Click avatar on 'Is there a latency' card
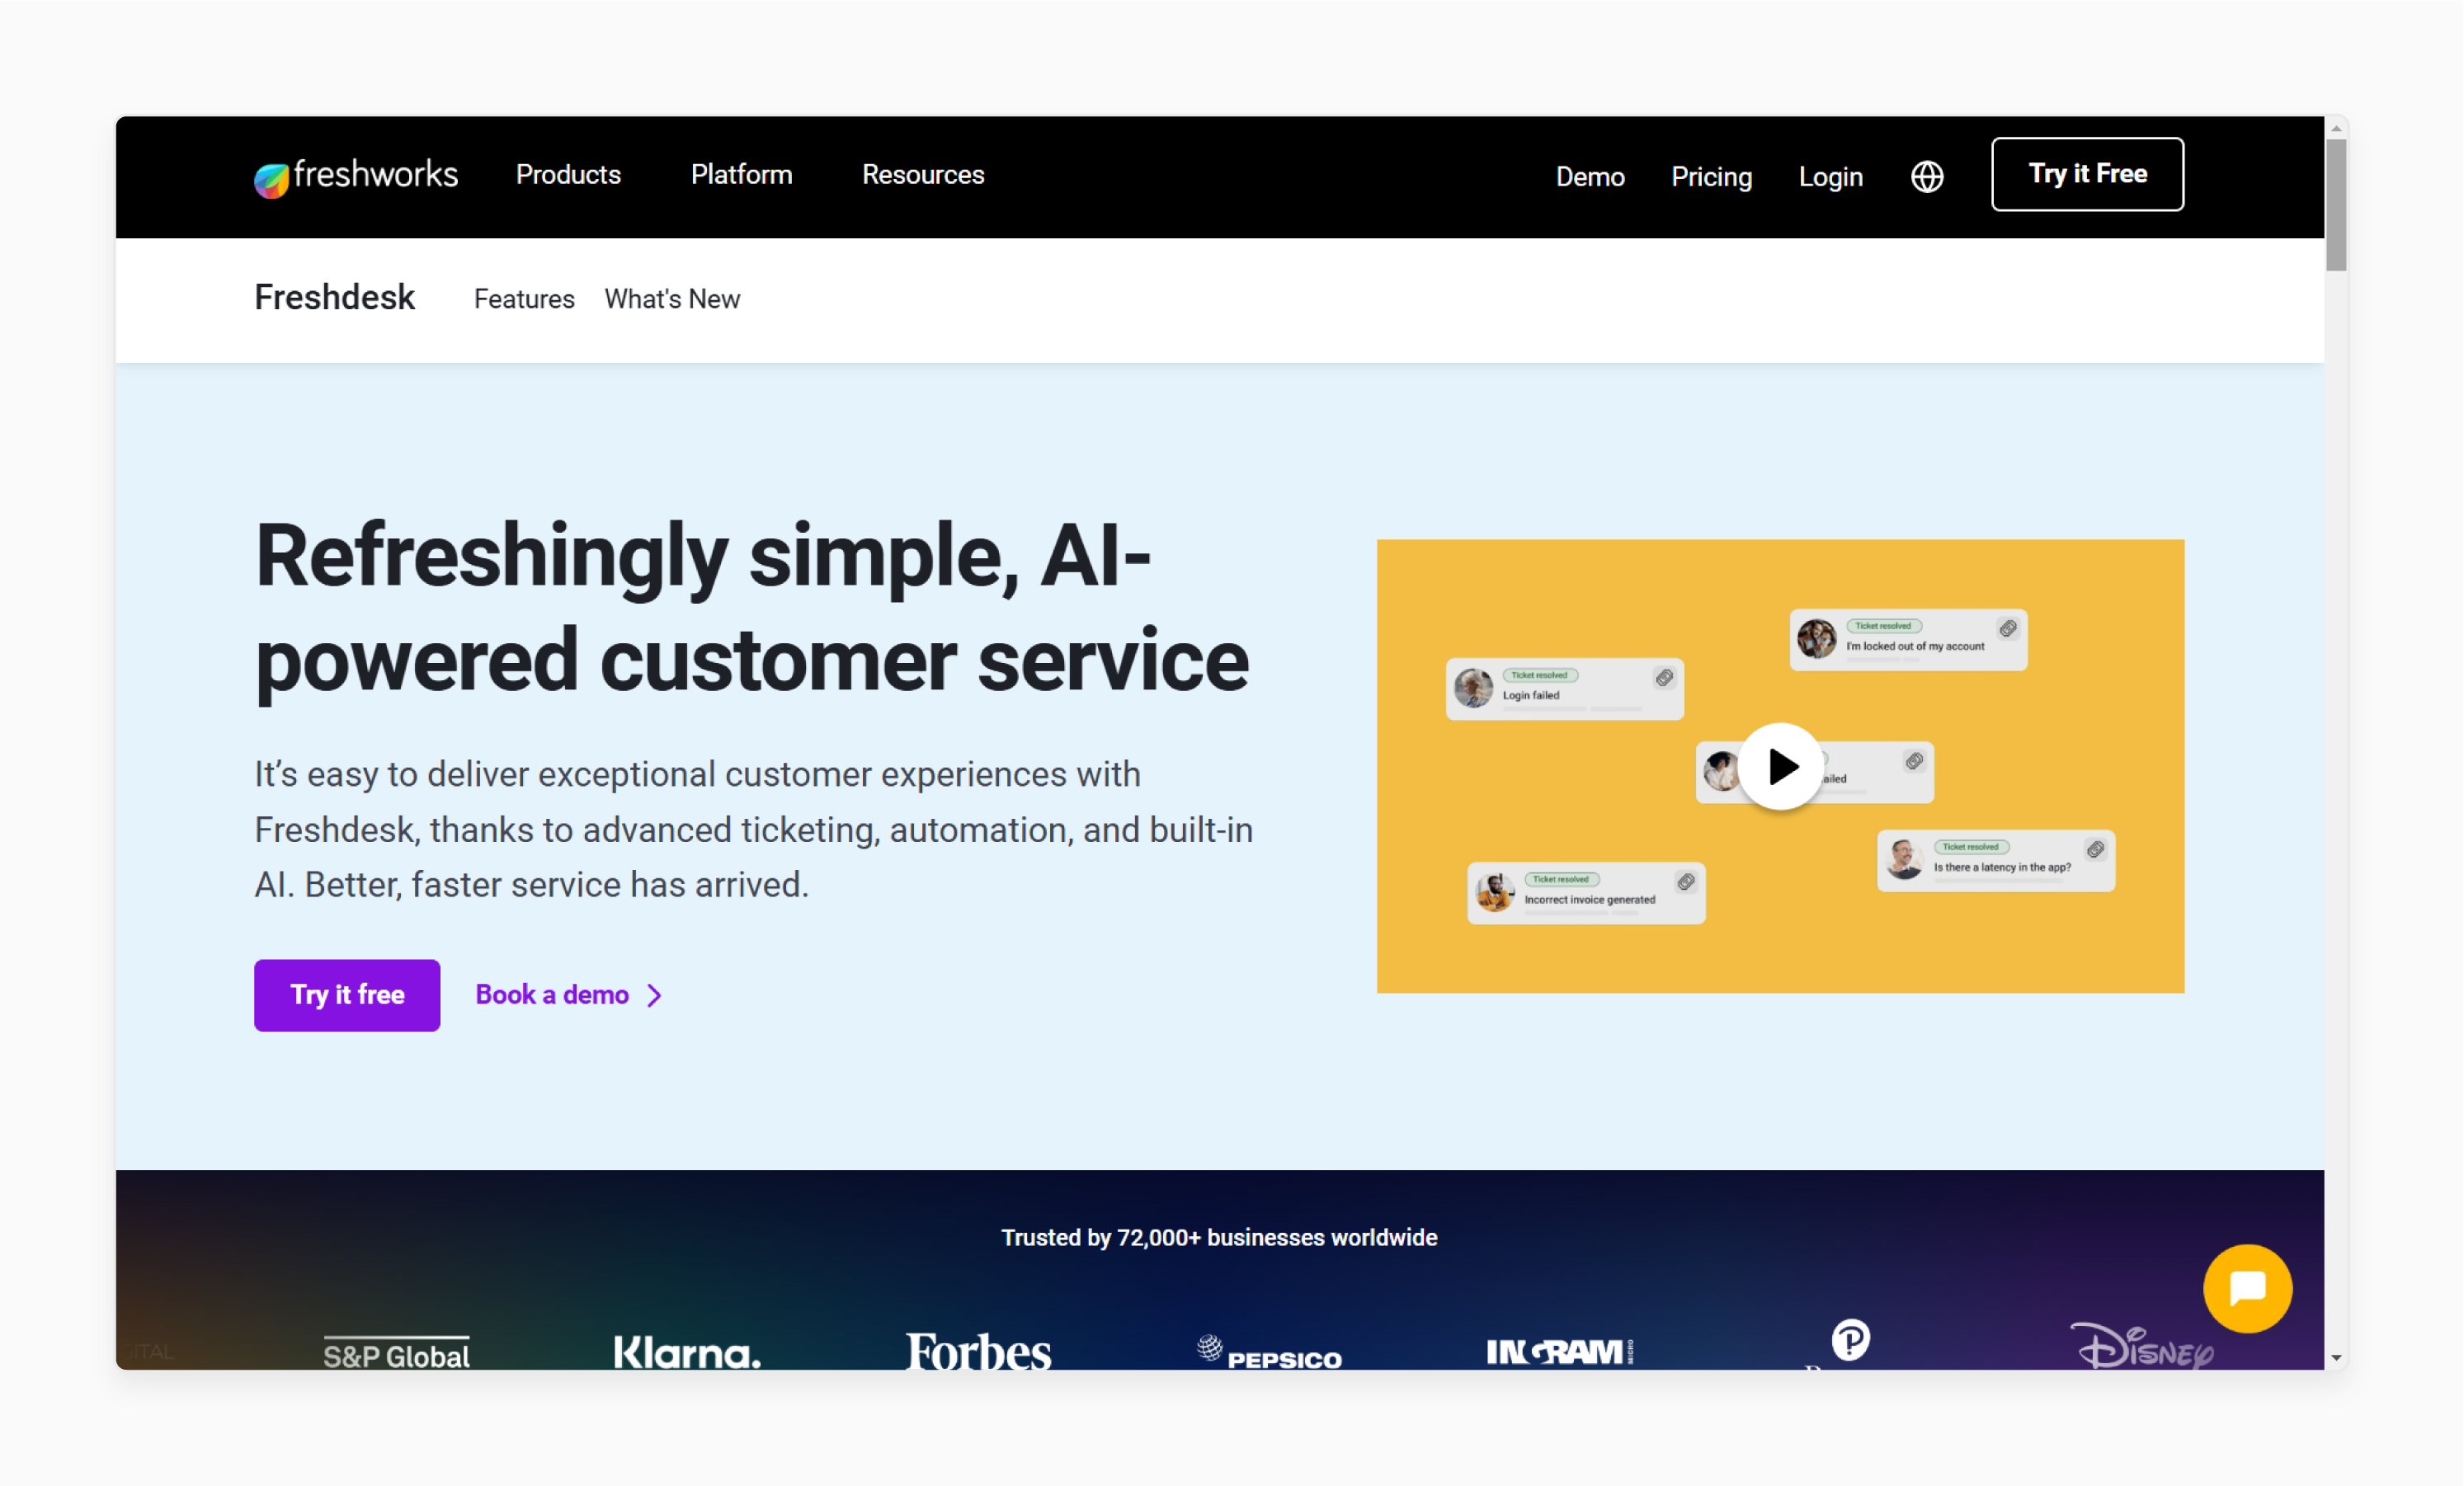This screenshot has height=1486, width=2464. click(1904, 859)
